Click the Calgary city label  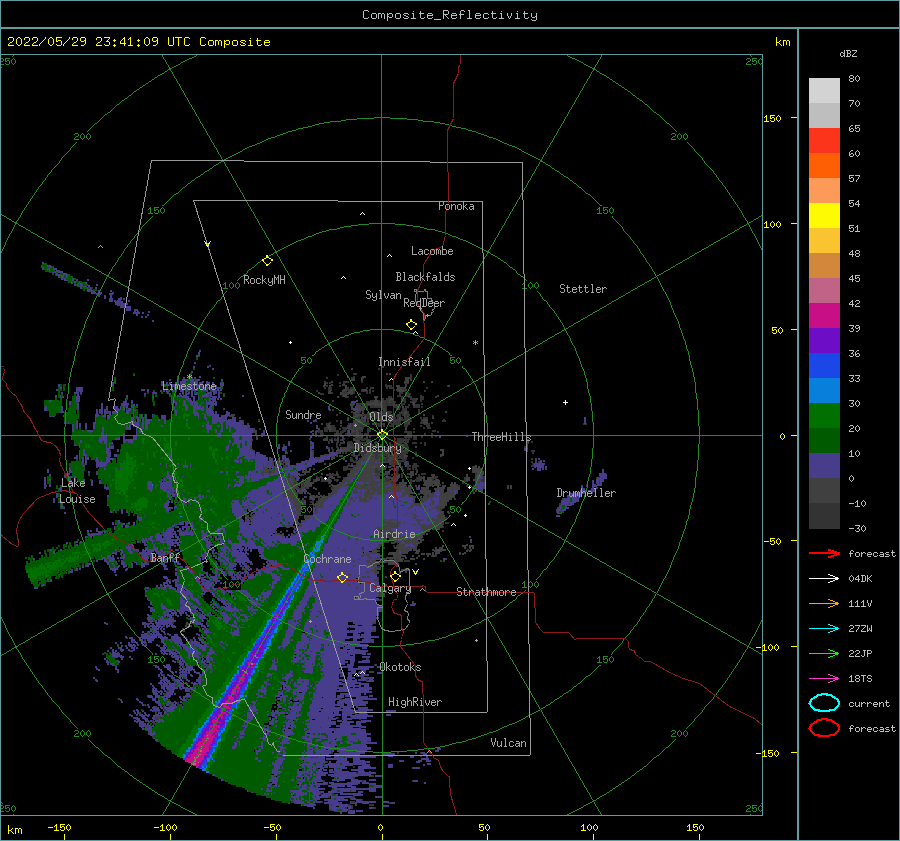click(x=390, y=588)
